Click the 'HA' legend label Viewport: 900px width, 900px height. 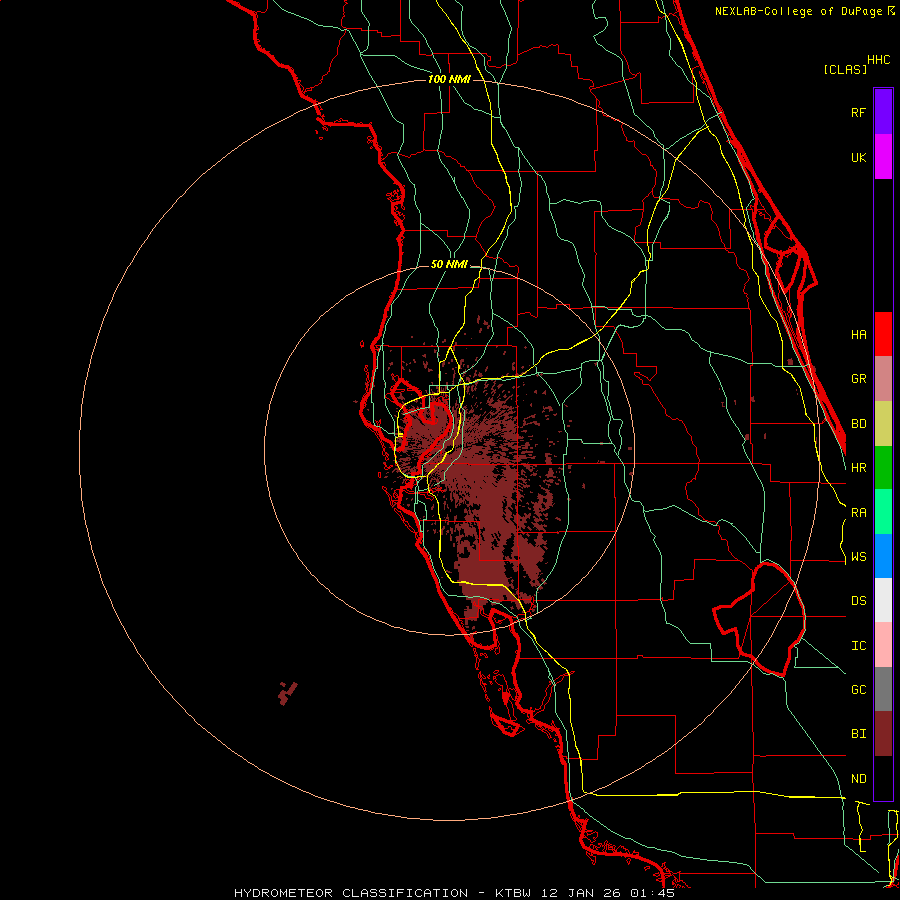[x=858, y=334]
